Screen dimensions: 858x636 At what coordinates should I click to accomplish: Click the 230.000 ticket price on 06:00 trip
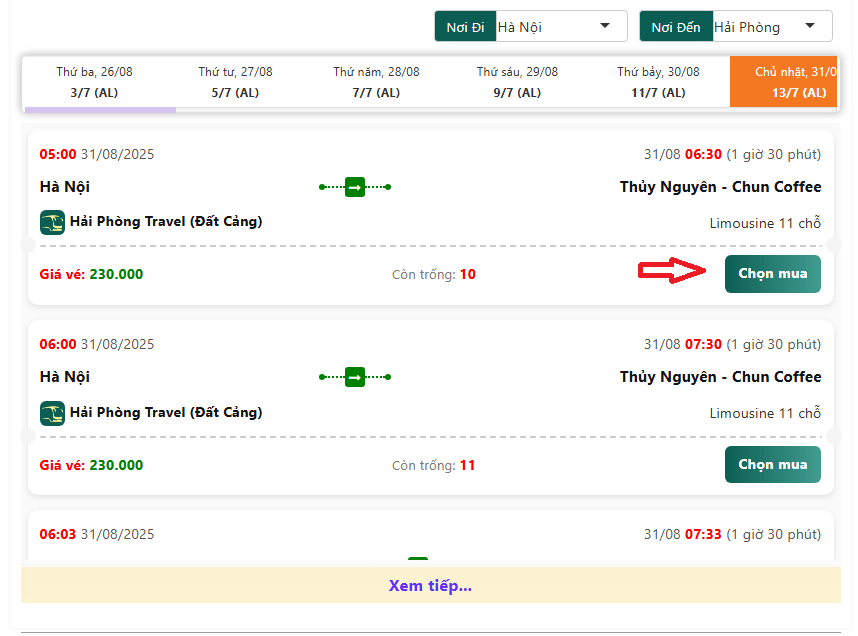[116, 465]
